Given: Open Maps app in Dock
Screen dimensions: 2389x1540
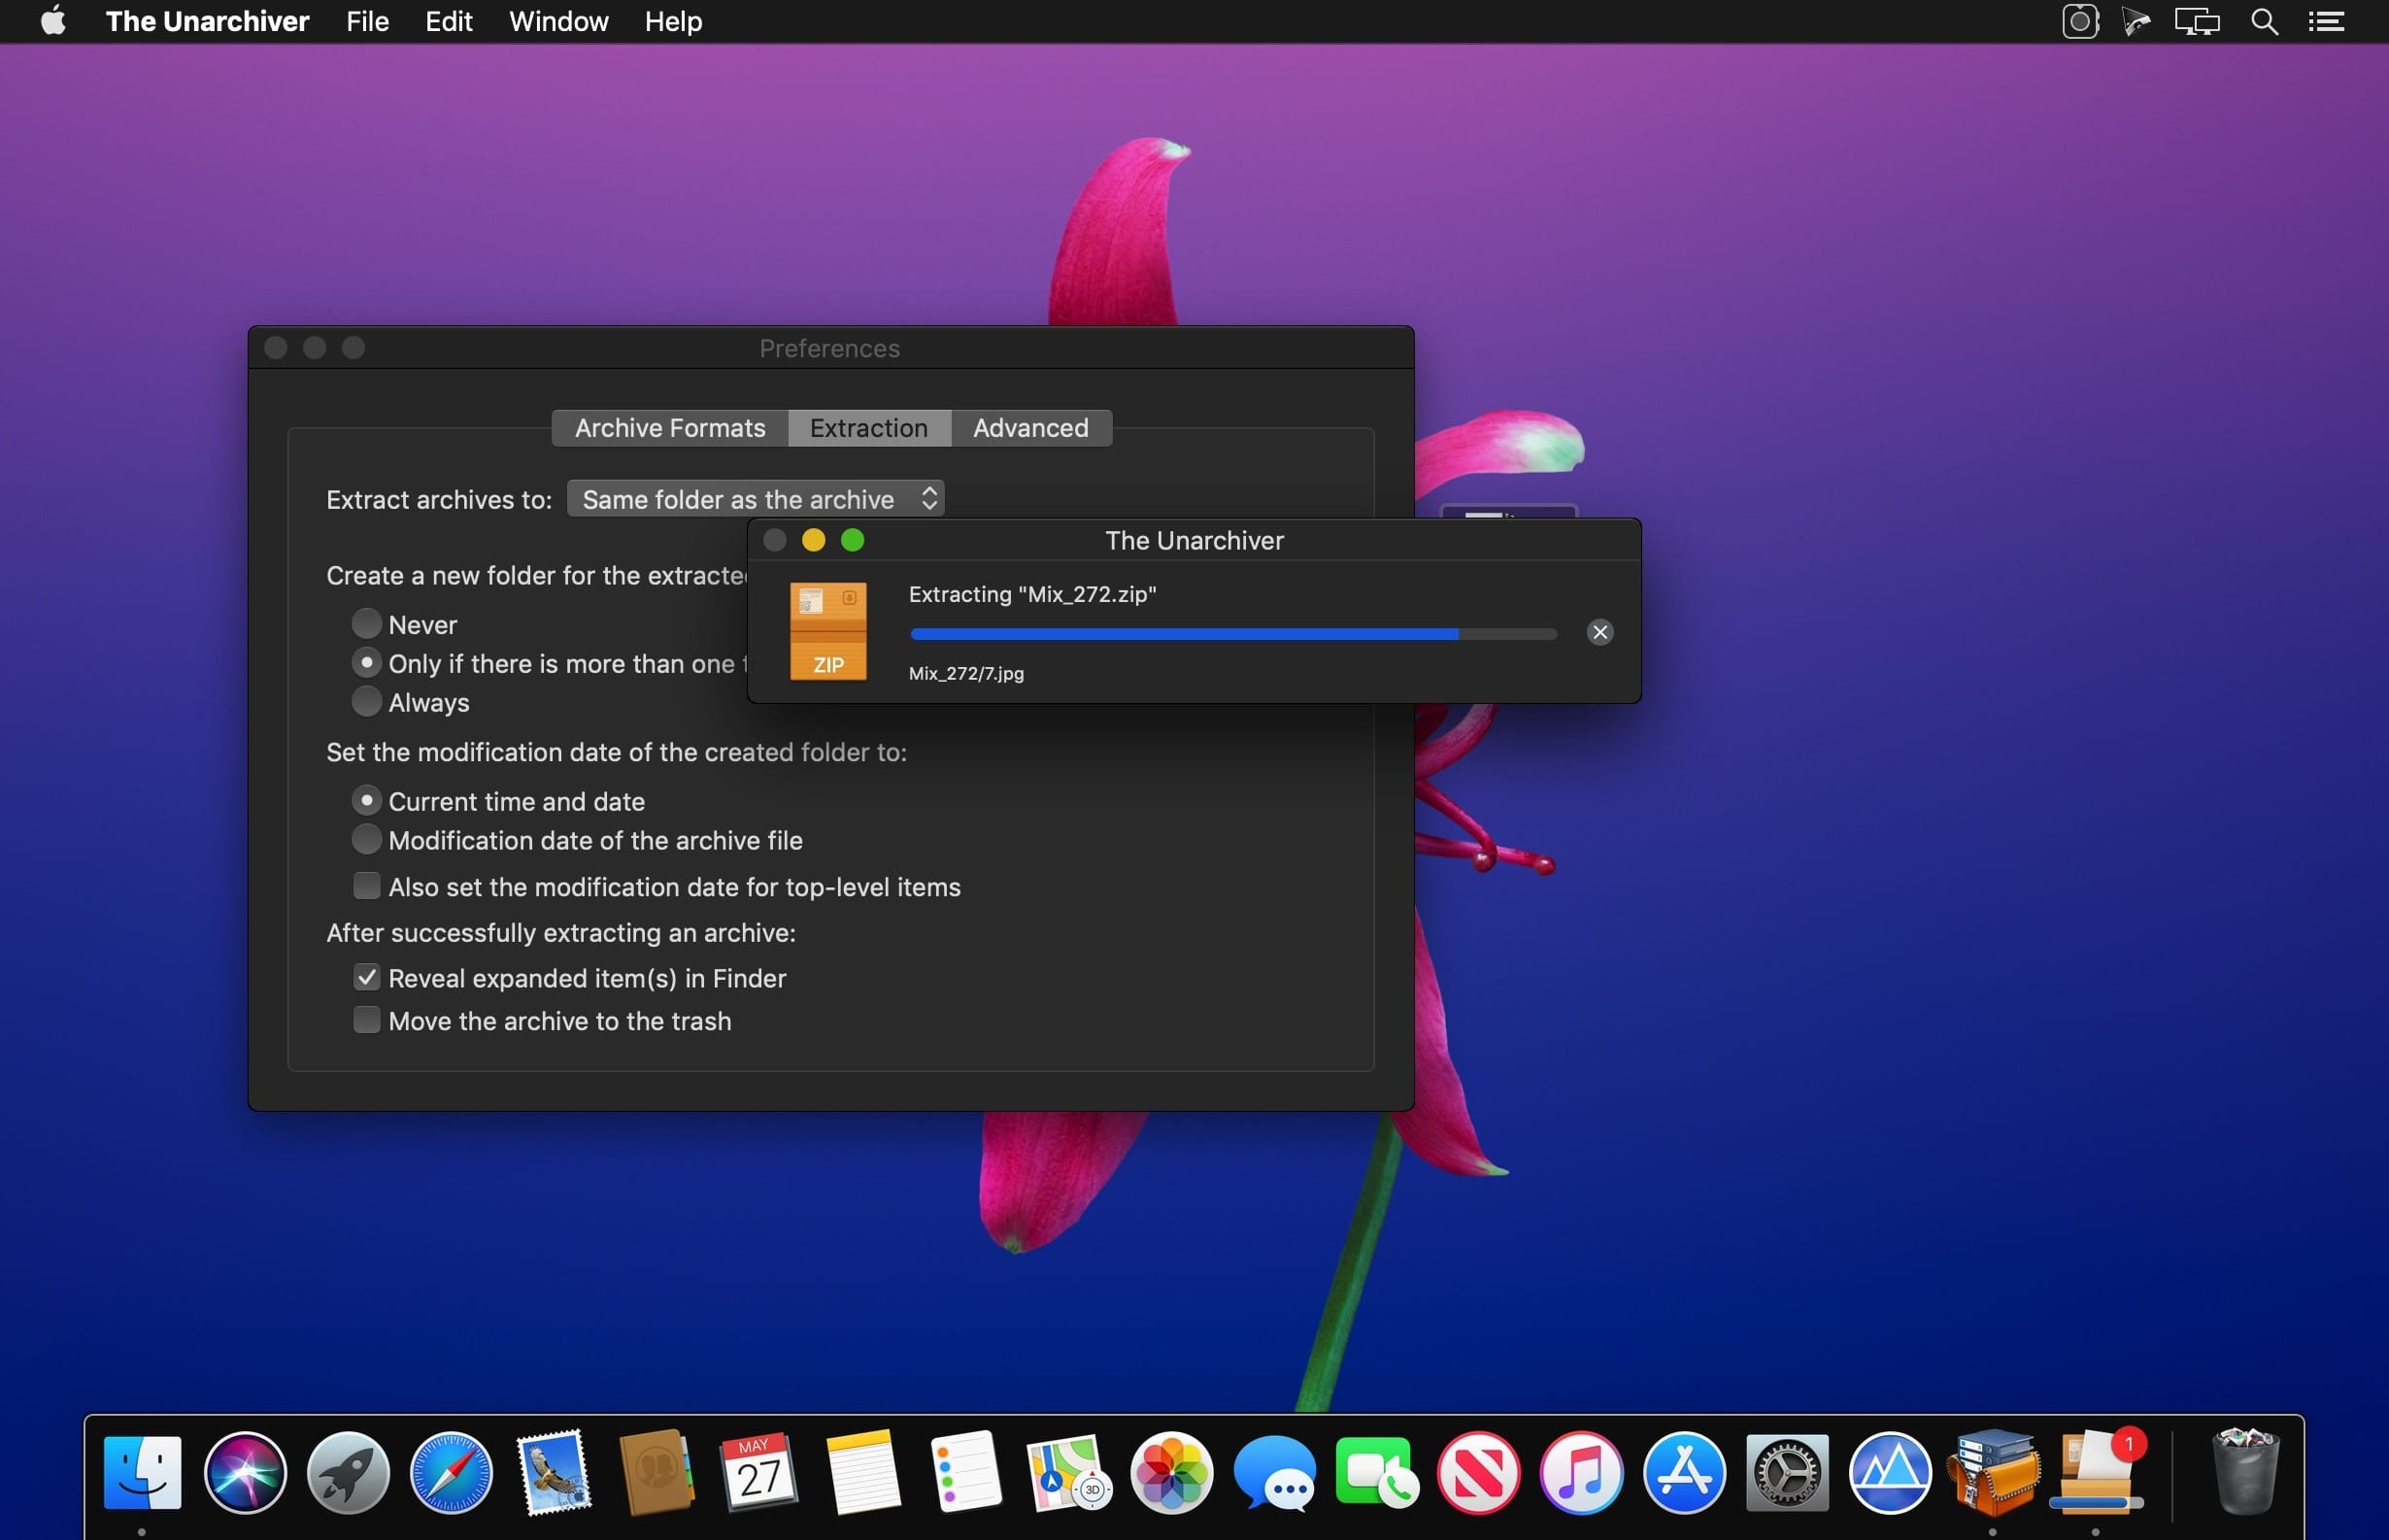Looking at the screenshot, I should 1069,1473.
